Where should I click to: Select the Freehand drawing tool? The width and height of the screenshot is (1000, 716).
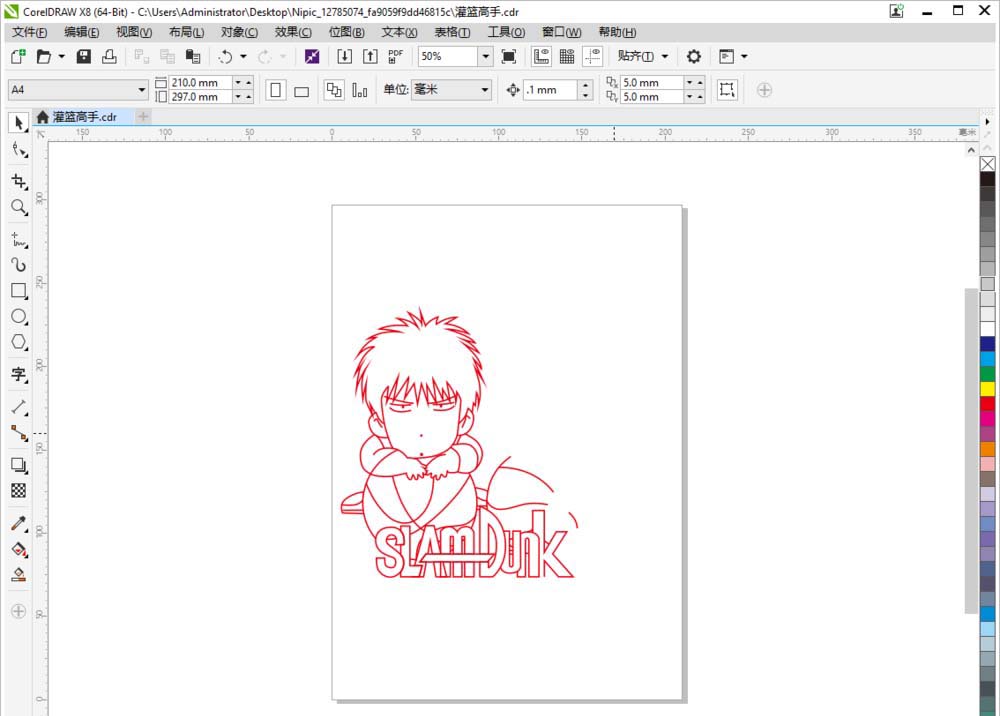[18, 240]
